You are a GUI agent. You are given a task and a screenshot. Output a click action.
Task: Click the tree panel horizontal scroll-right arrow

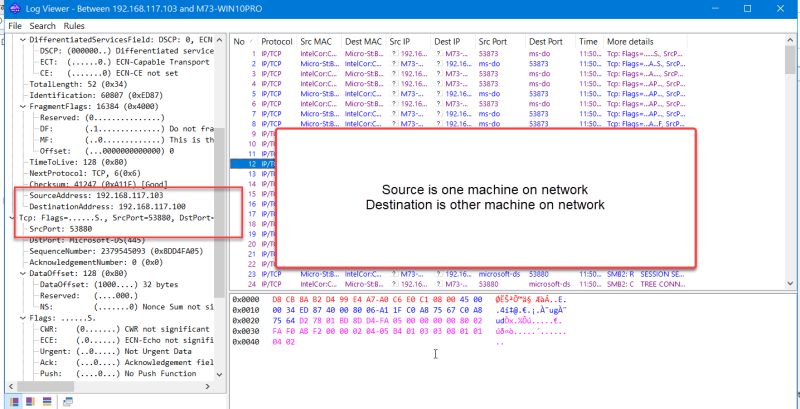(x=208, y=387)
